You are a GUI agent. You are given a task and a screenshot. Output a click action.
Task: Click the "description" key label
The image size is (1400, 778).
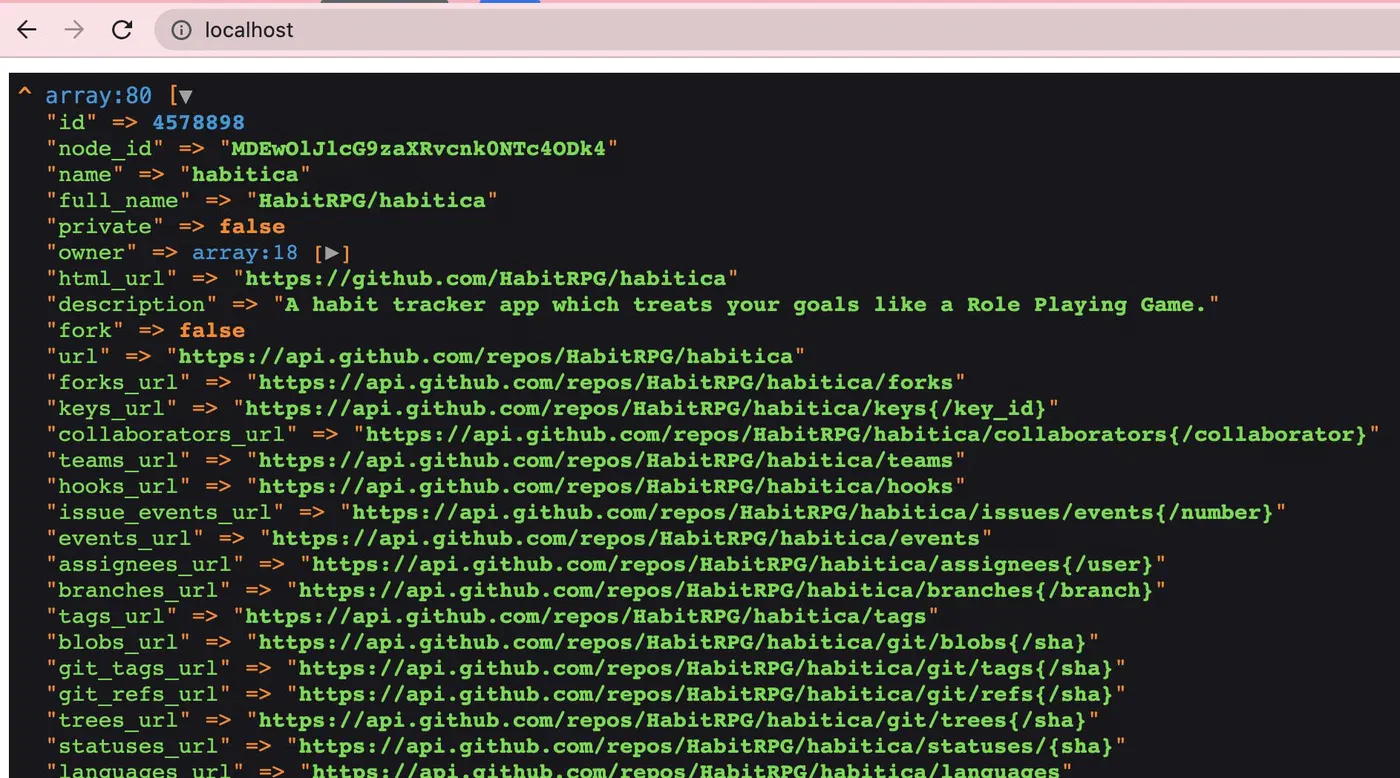(x=131, y=305)
